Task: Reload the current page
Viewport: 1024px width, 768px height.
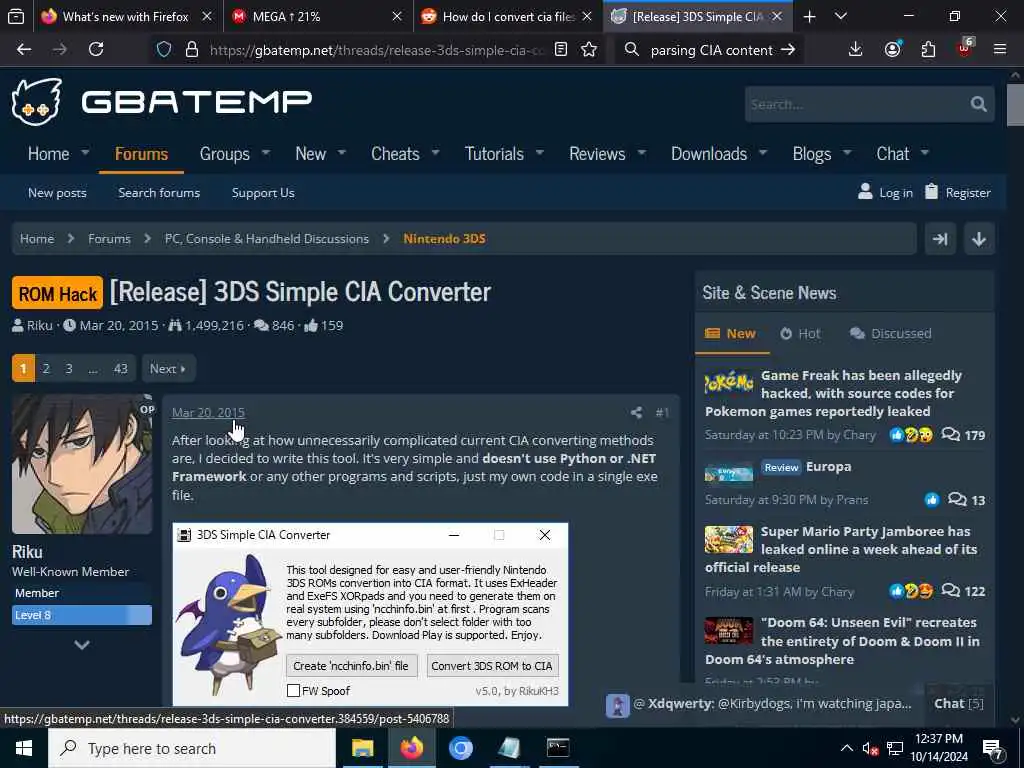Action: click(x=96, y=49)
